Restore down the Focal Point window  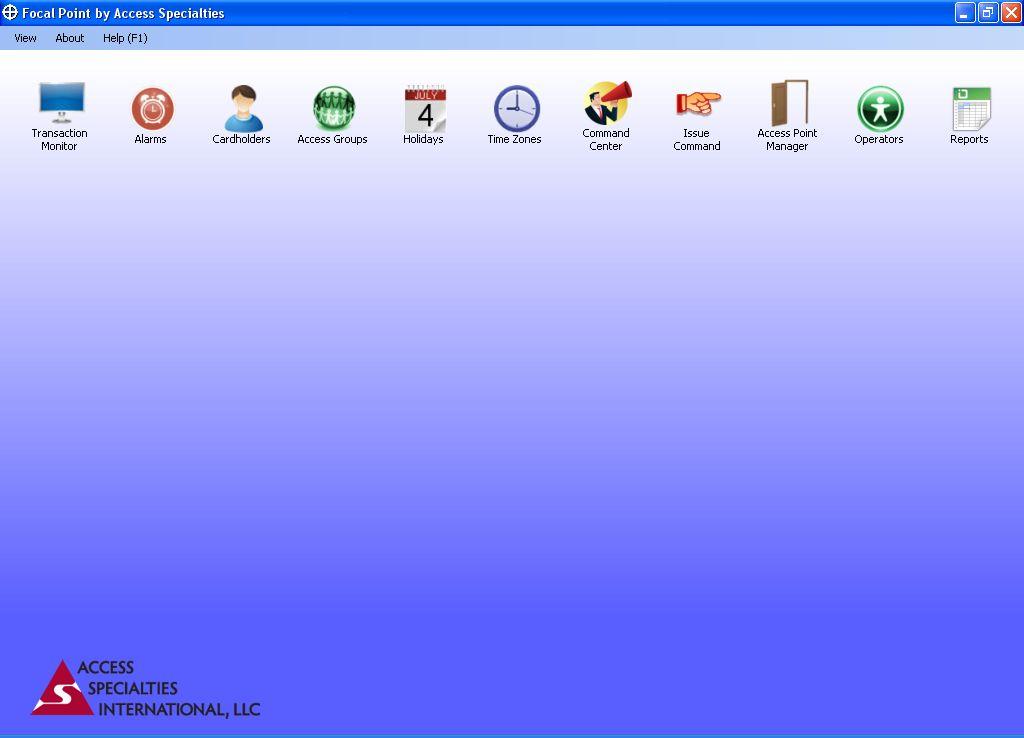coord(988,12)
